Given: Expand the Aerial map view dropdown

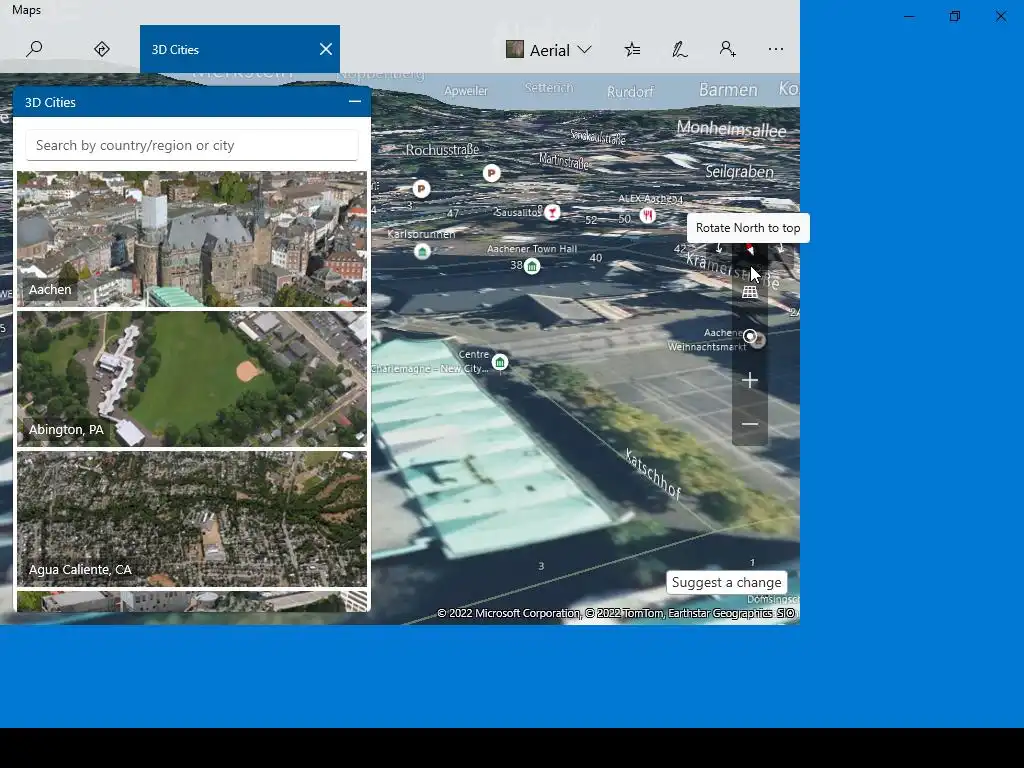Looking at the screenshot, I should click(549, 50).
